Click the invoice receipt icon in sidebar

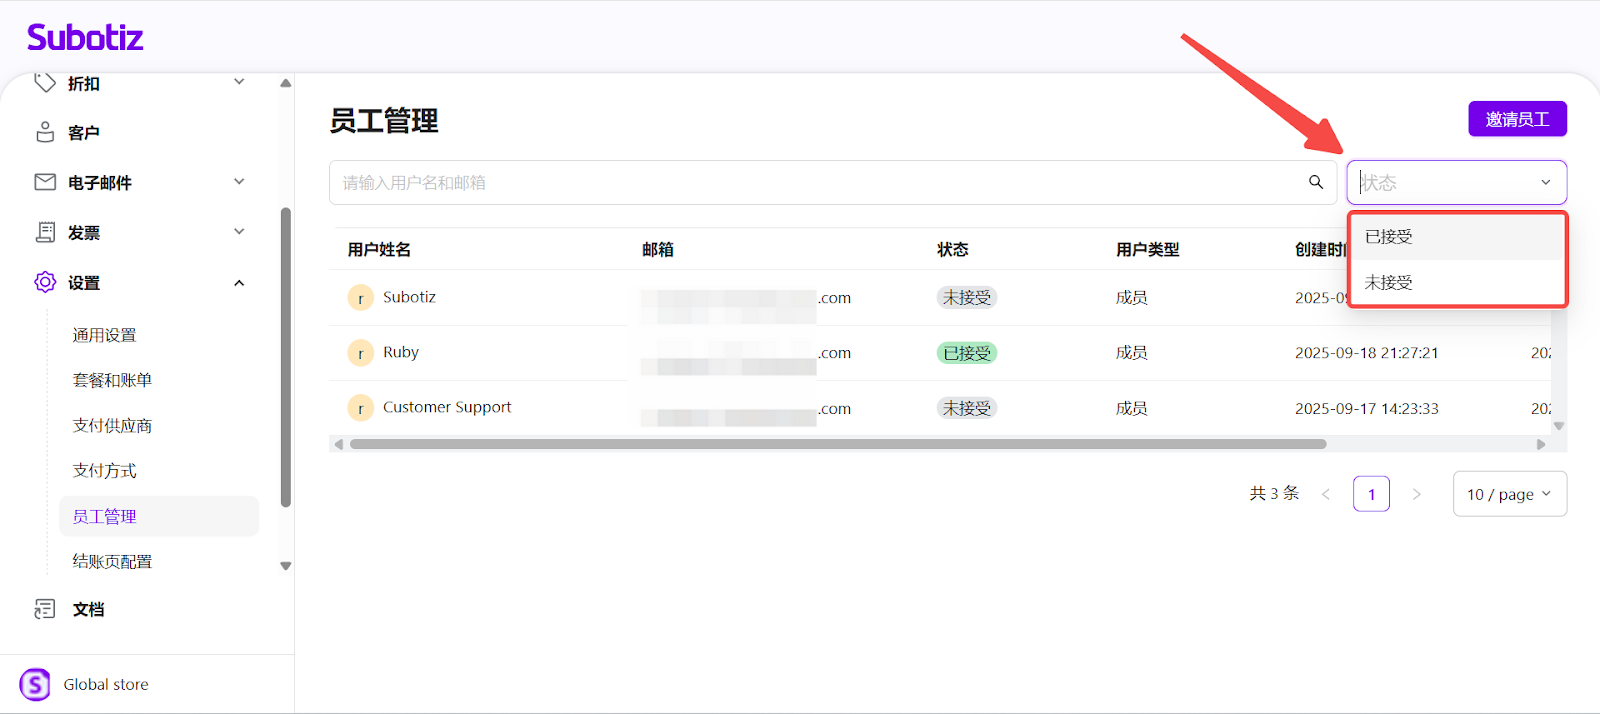click(45, 232)
